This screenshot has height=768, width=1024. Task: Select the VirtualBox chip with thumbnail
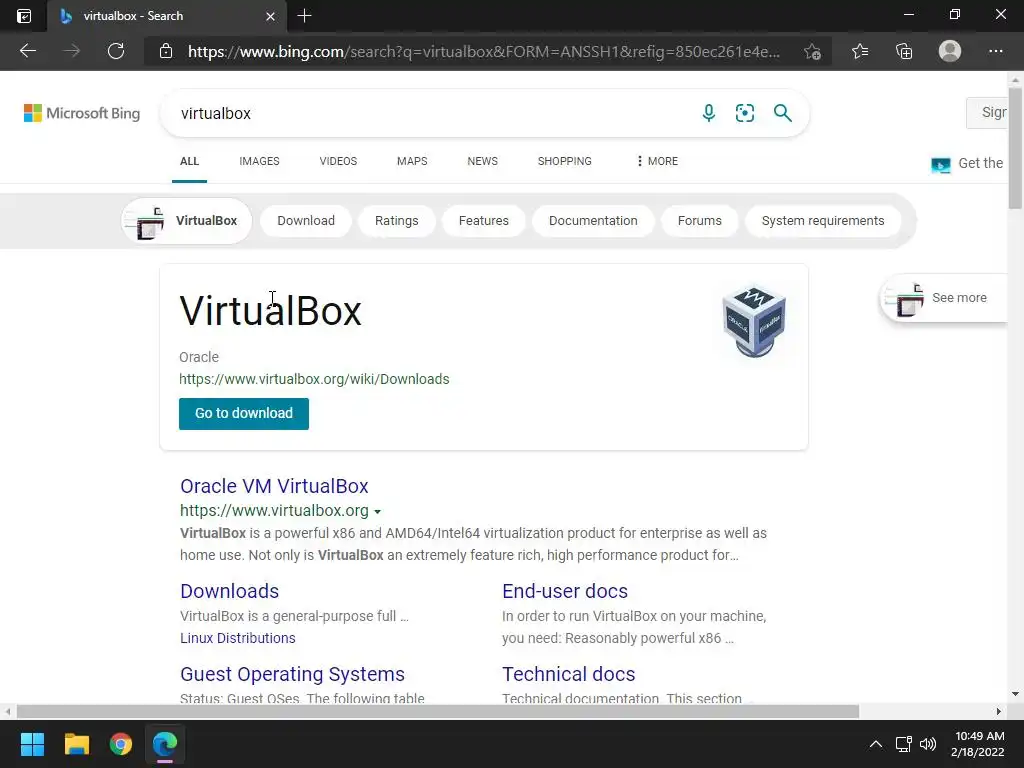[187, 221]
